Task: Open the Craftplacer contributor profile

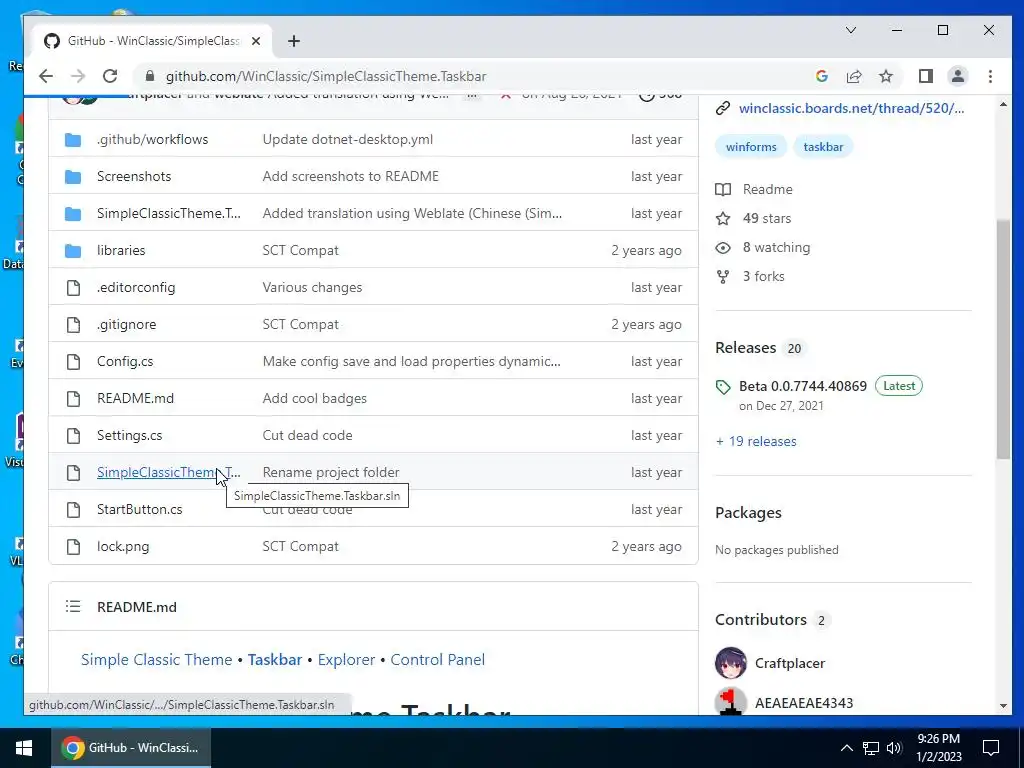Action: tap(790, 664)
